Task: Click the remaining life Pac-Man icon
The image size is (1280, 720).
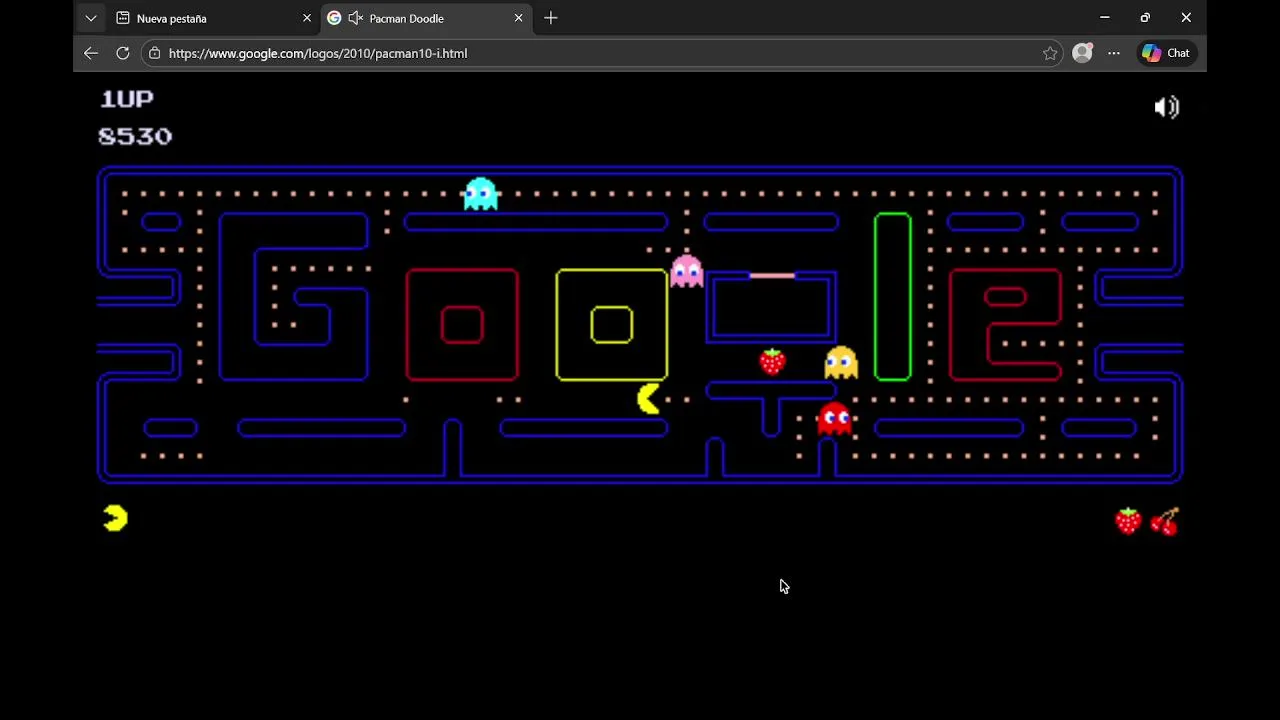Action: tap(115, 518)
